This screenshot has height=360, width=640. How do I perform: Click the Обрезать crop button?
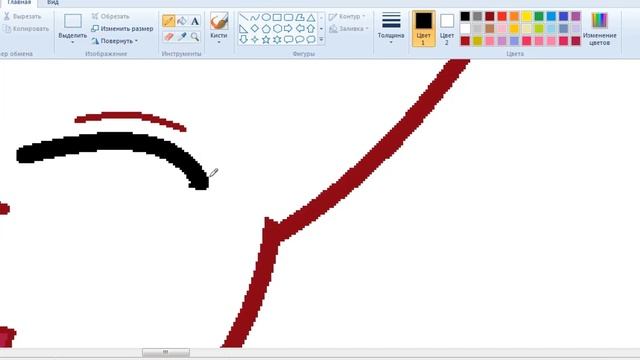click(110, 16)
